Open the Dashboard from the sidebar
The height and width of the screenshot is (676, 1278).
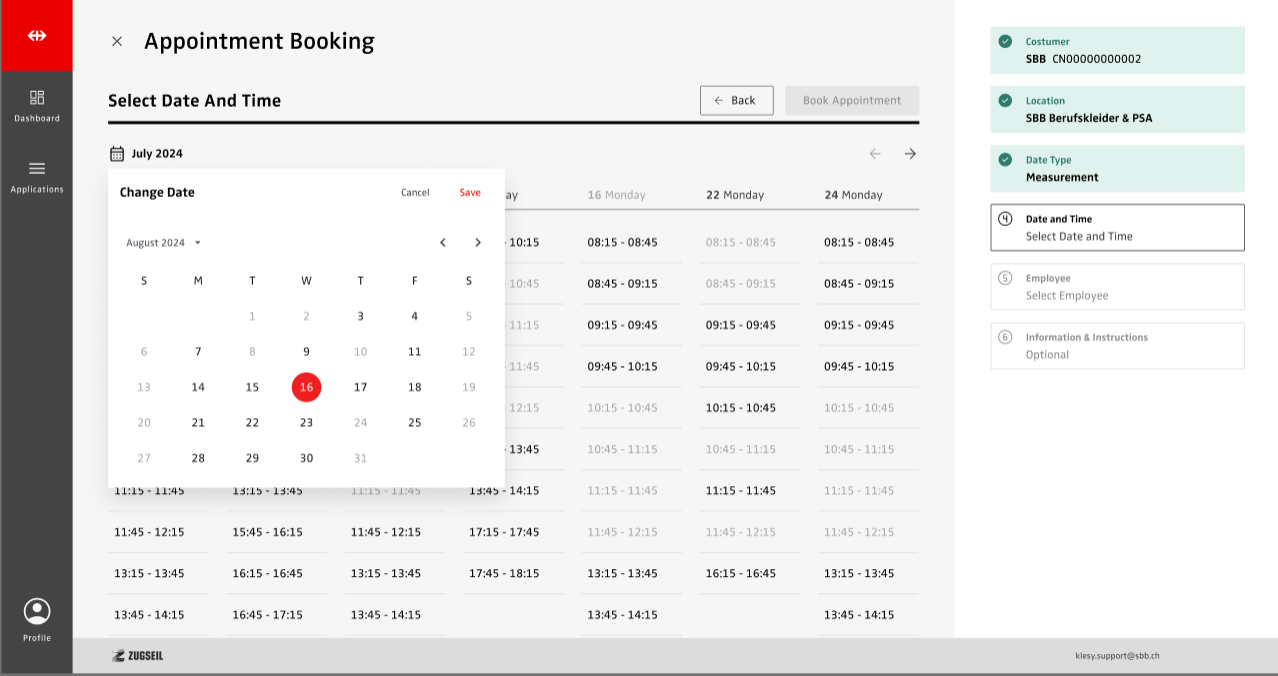37,105
